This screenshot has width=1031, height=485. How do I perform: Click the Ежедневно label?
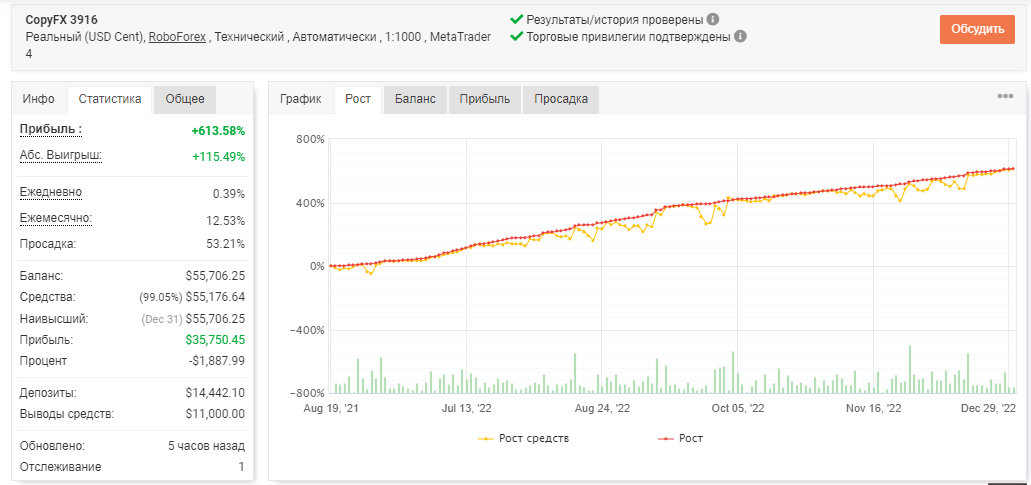[51, 192]
